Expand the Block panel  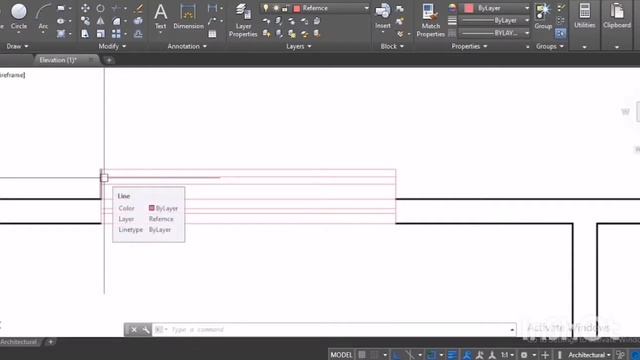click(392, 46)
